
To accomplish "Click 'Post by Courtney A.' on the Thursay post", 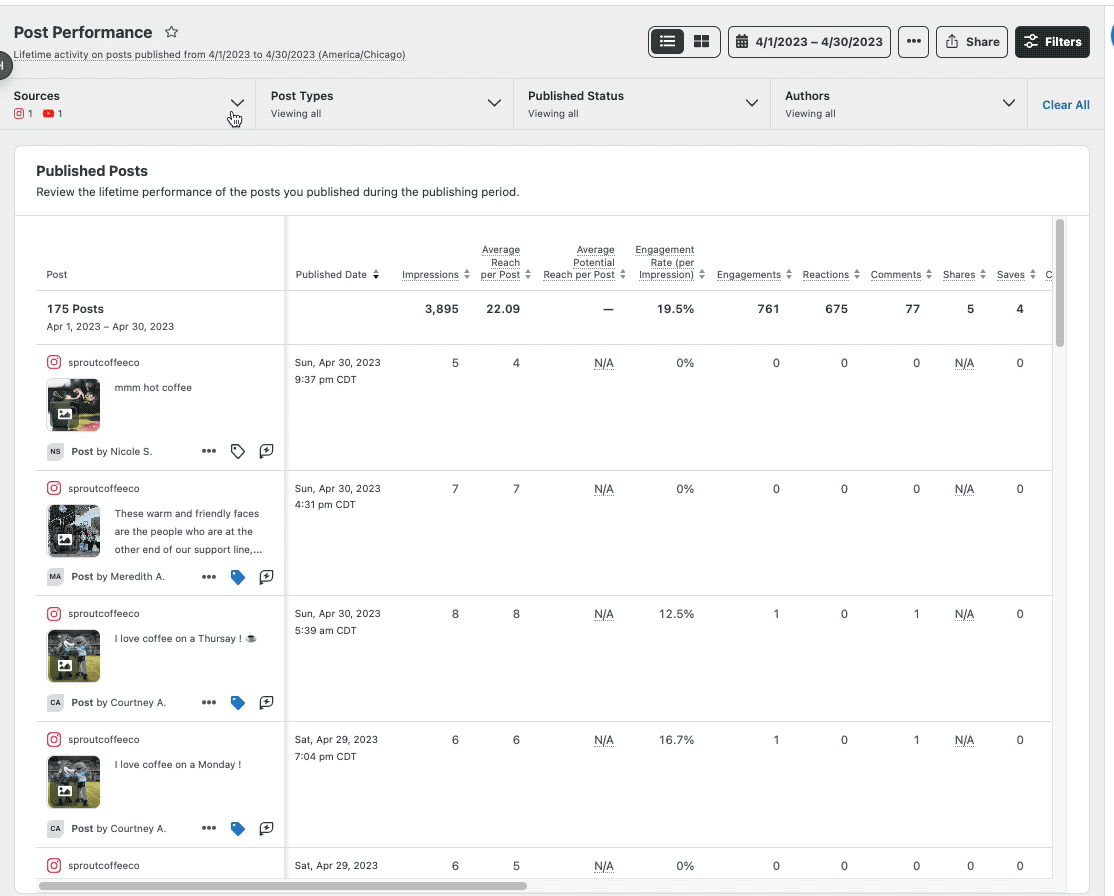I will 119,703.
